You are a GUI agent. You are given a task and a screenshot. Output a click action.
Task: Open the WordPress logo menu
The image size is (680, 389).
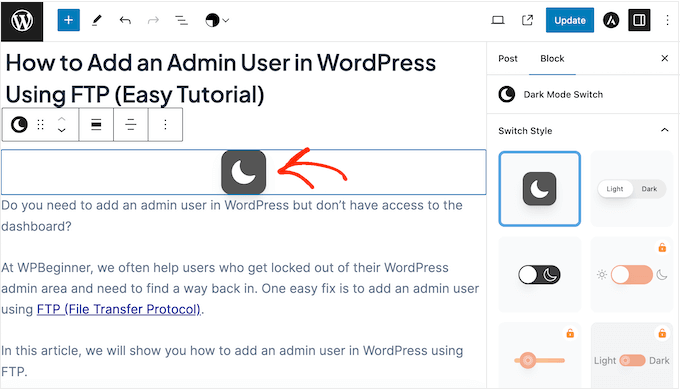(22, 21)
